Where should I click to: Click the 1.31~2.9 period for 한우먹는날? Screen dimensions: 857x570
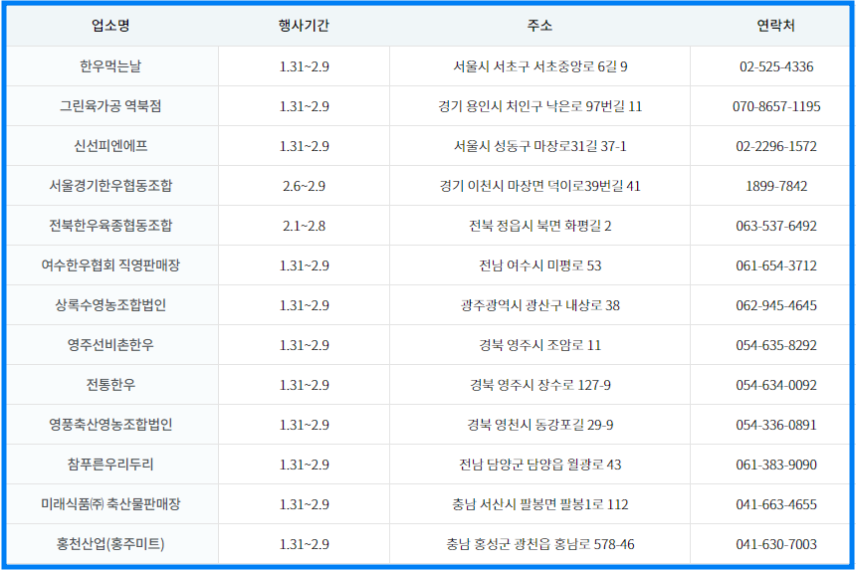click(x=304, y=67)
